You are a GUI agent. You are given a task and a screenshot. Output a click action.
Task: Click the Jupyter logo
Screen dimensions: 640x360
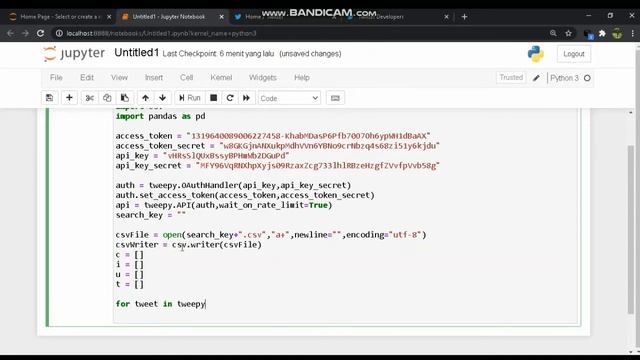click(x=74, y=53)
